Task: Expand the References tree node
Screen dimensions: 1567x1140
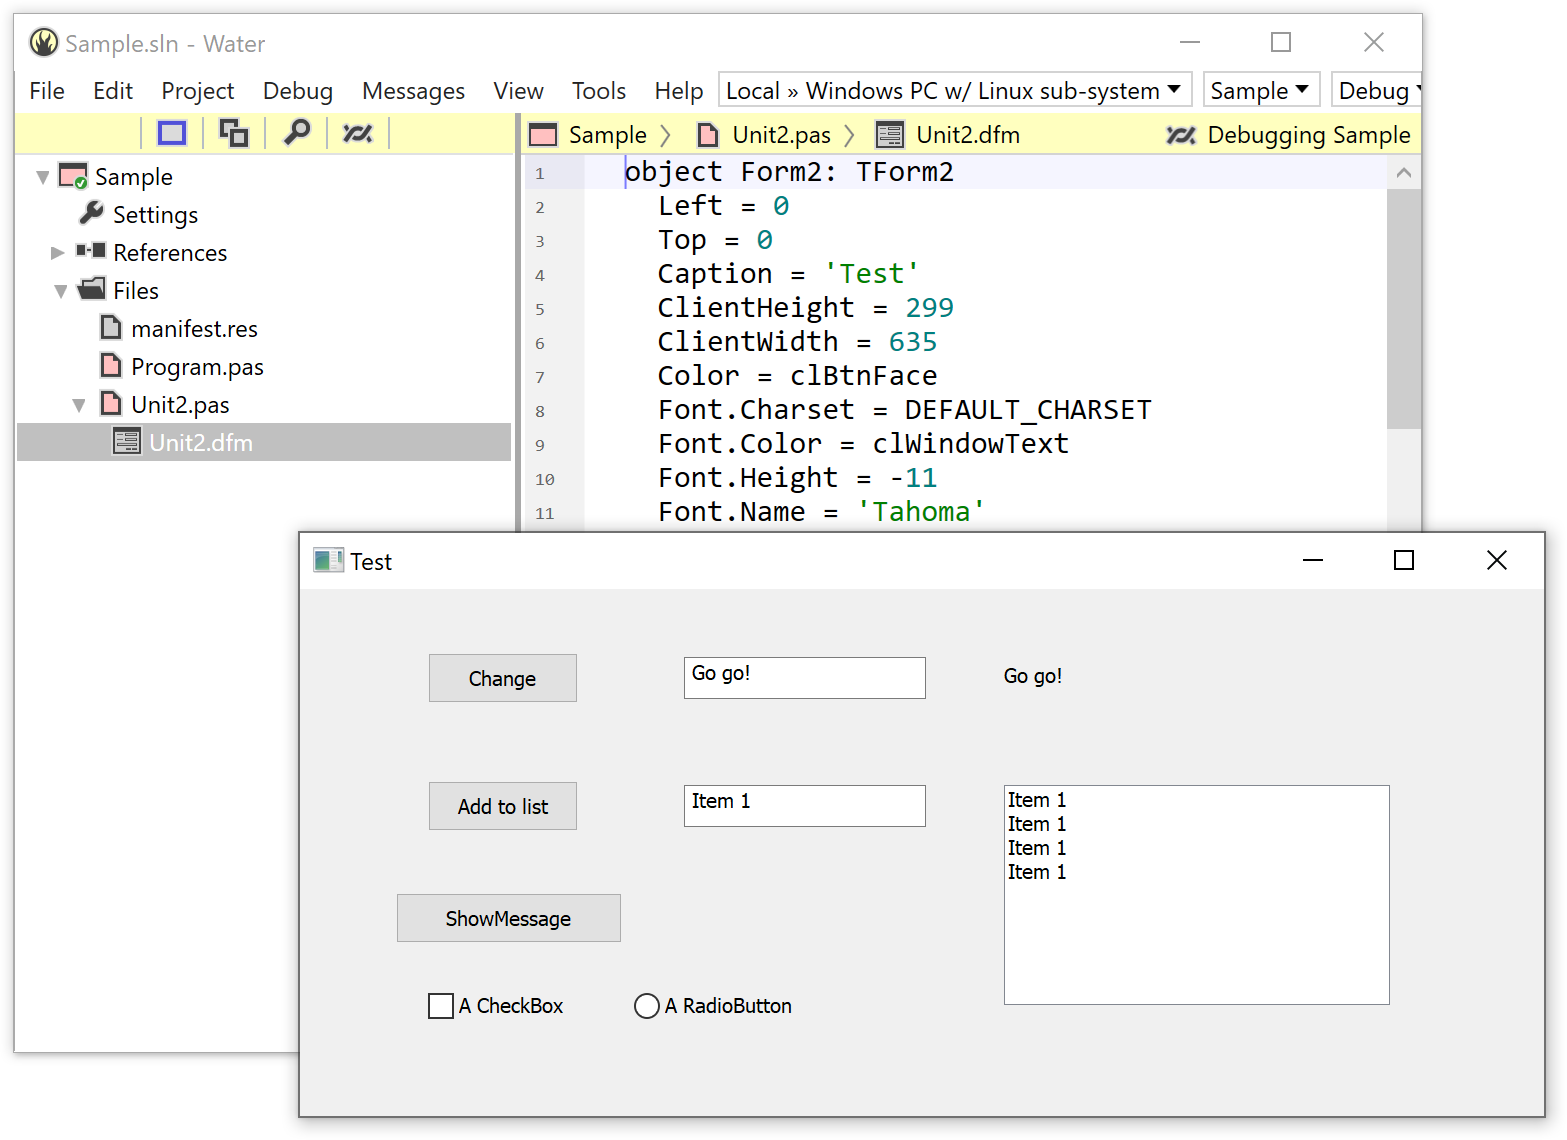Action: tap(57, 253)
